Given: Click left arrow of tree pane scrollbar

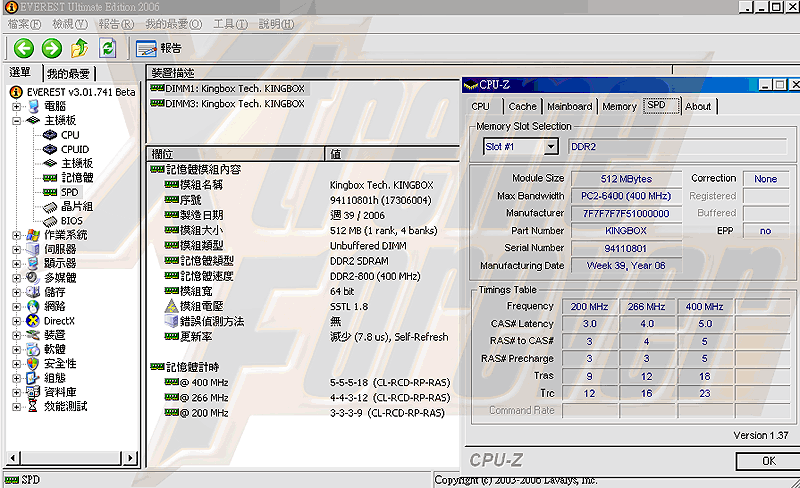Looking at the screenshot, I should coord(13,458).
